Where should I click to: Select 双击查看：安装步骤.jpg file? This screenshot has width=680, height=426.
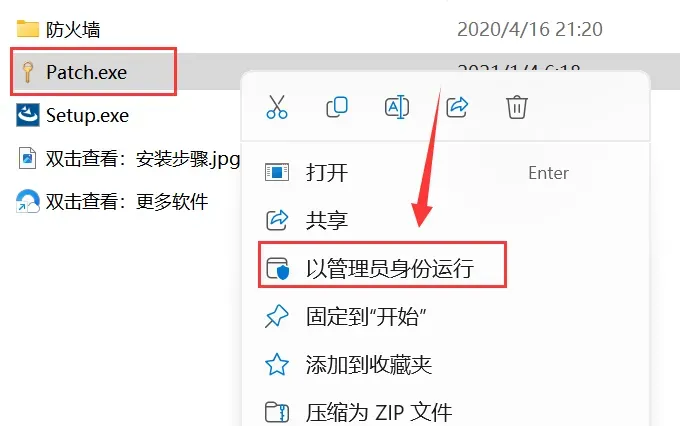129,159
